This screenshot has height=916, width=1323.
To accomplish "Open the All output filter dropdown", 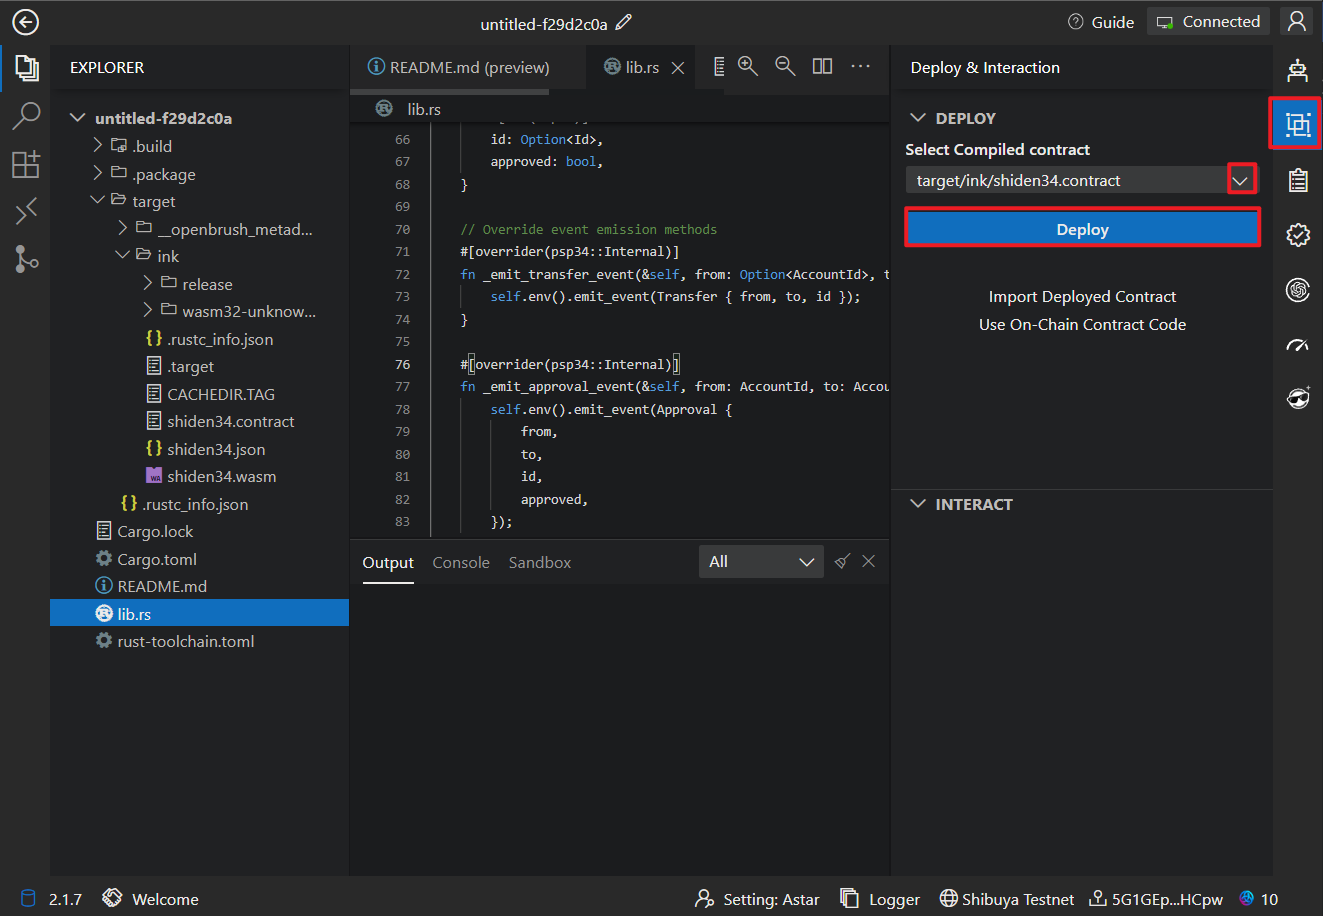I will tap(761, 562).
